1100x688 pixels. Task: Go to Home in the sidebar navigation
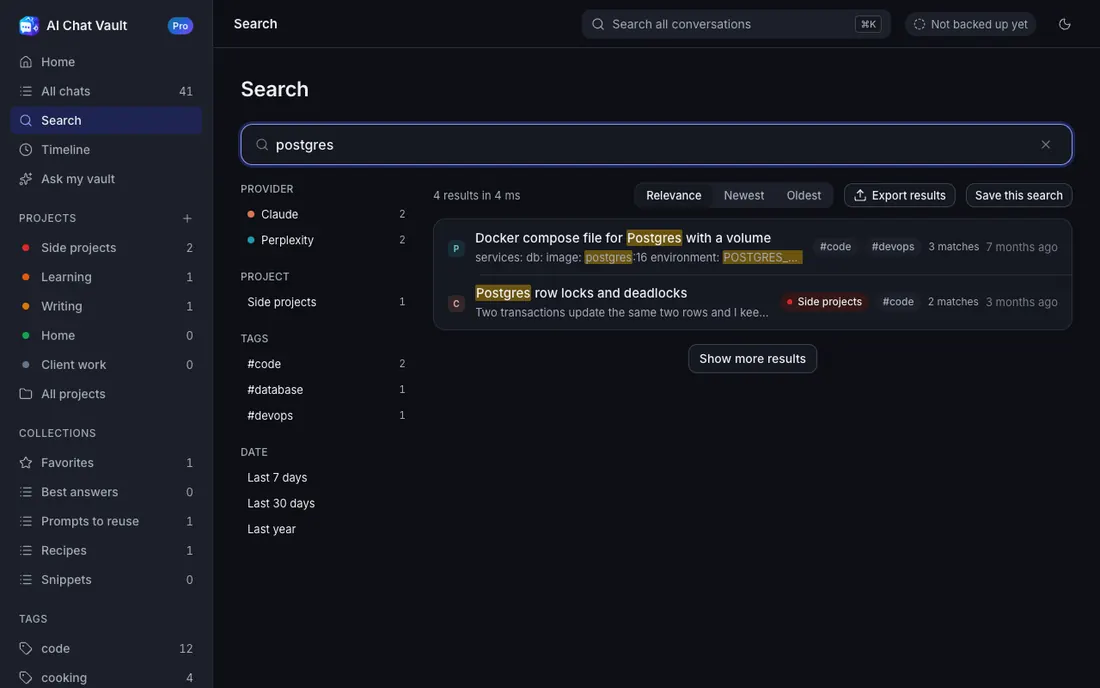pos(106,62)
